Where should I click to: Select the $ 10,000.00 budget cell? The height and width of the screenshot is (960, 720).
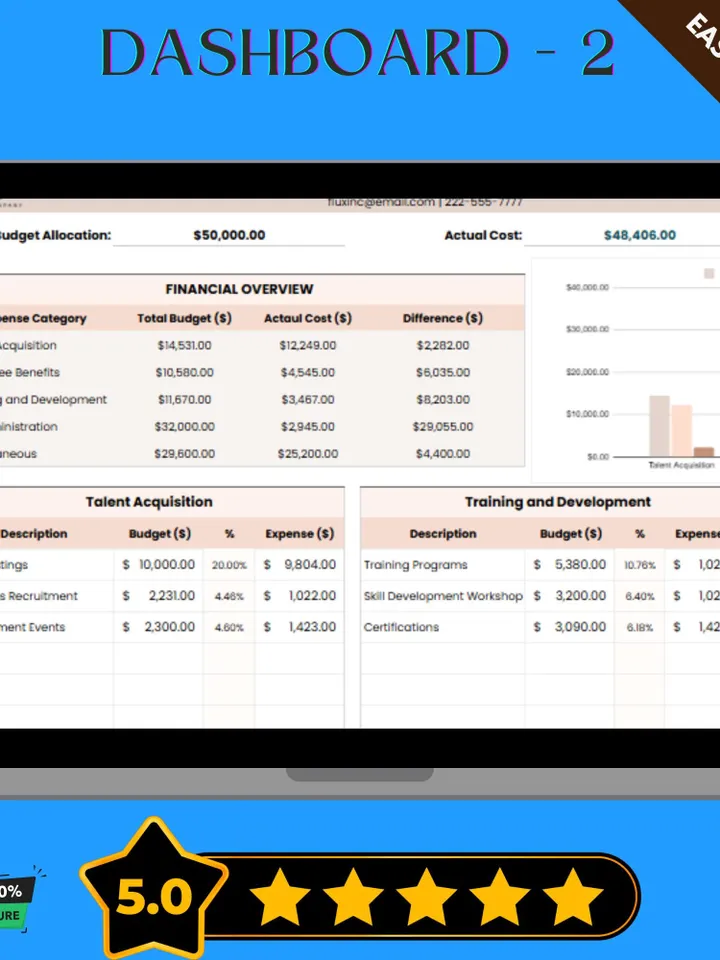(159, 564)
